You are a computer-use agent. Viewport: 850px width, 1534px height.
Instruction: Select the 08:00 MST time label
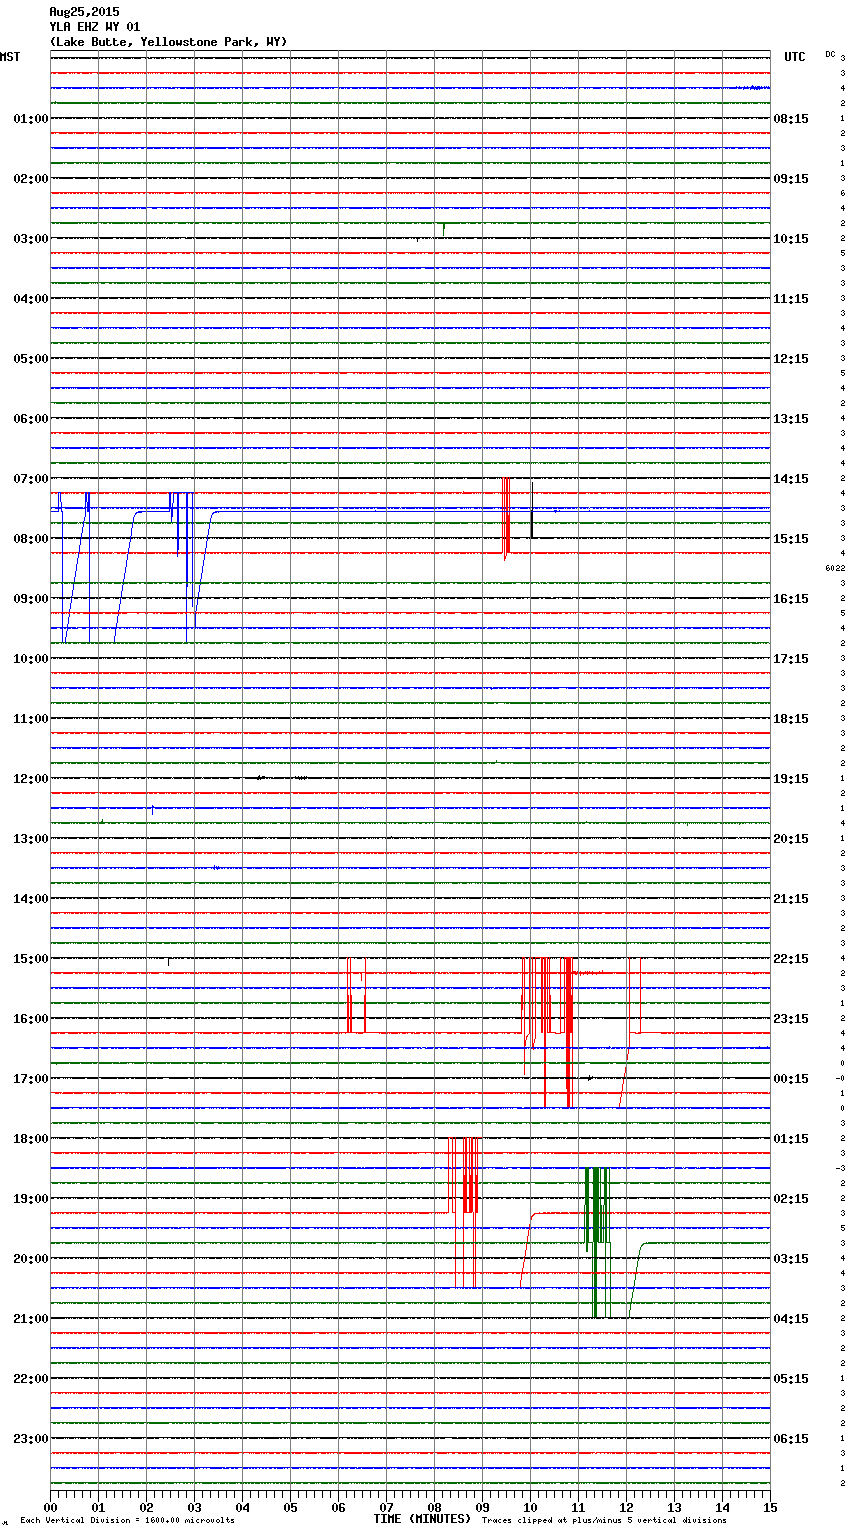tap(30, 538)
